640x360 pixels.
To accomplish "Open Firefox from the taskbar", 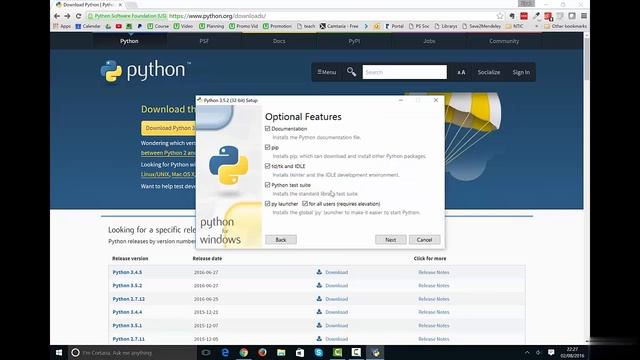I will [x=262, y=353].
